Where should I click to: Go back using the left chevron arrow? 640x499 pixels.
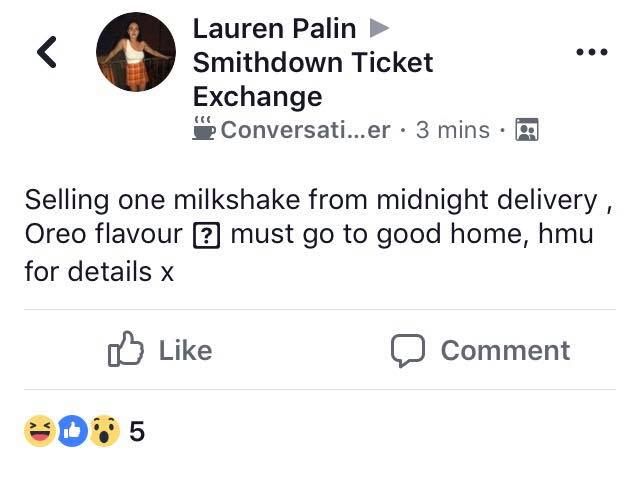click(47, 52)
